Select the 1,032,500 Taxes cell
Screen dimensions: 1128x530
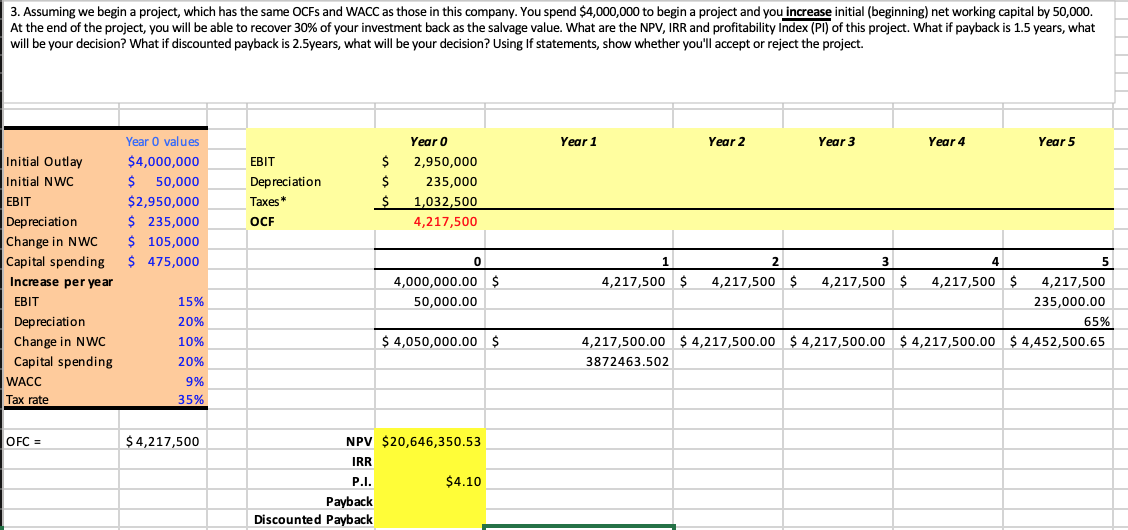pyautogui.click(x=430, y=203)
